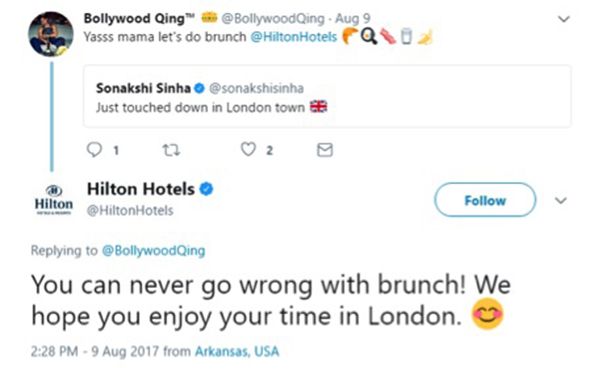Like the tweet with heart icon
This screenshot has height=369, width=594.
[x=248, y=149]
